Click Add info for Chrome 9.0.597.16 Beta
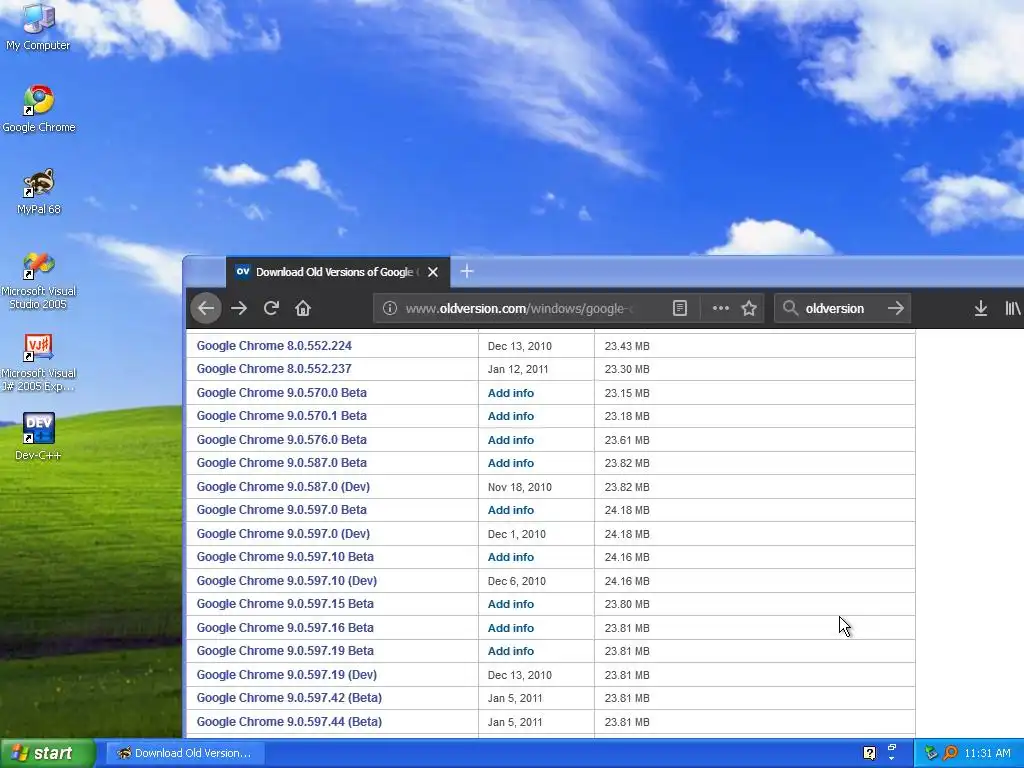 pos(511,628)
